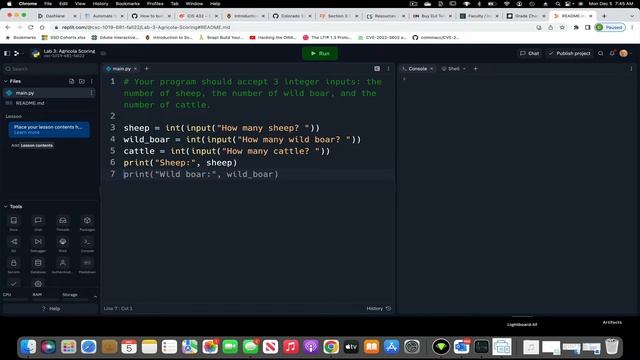
Task: Open the Threads tool
Action: point(62,223)
